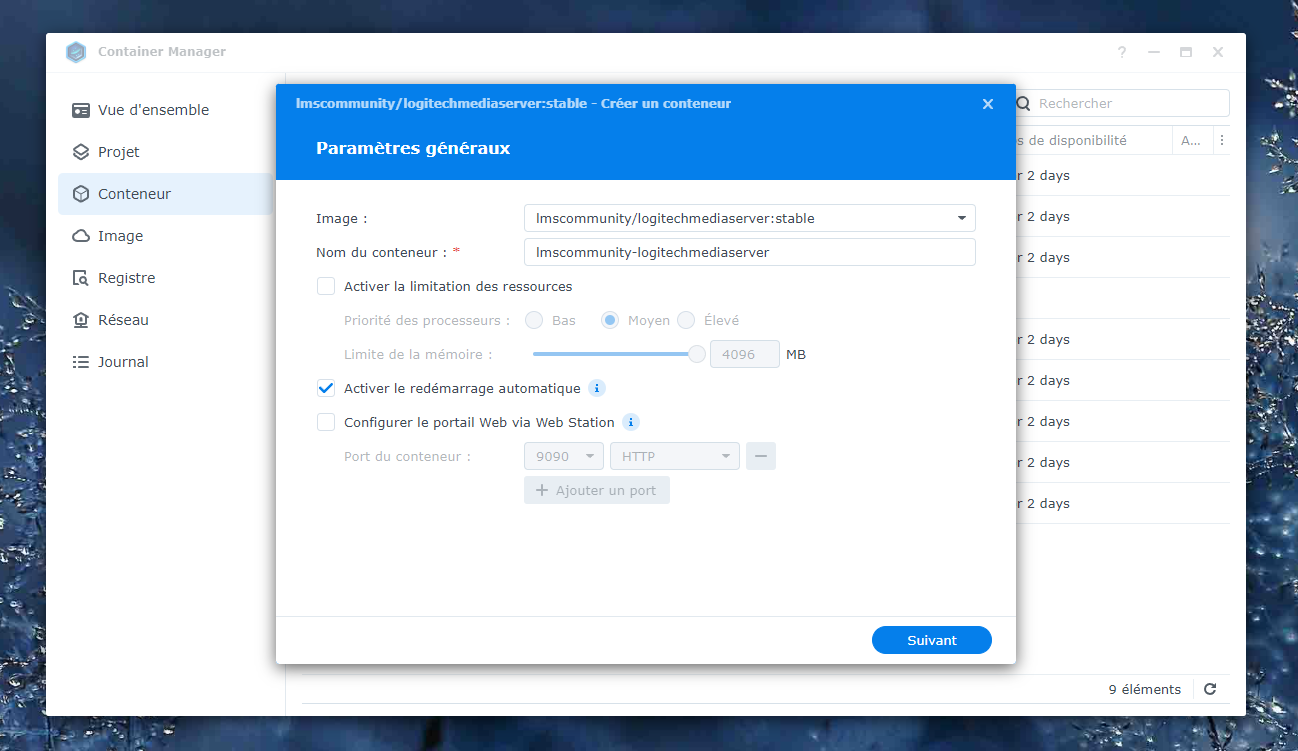Open the help question mark icon
The image size is (1298, 751).
coord(1122,52)
